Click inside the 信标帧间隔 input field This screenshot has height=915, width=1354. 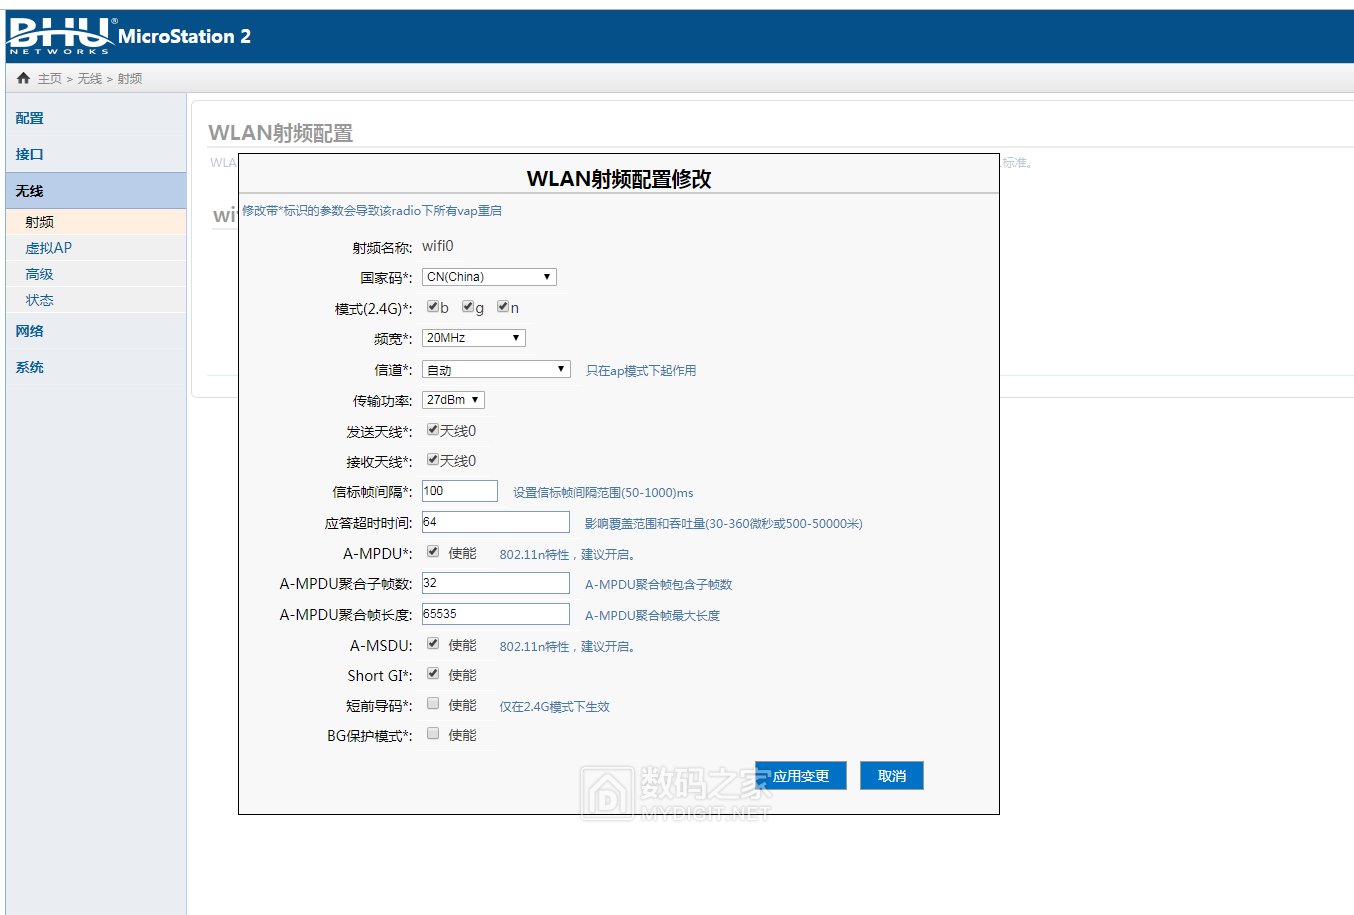(x=459, y=490)
